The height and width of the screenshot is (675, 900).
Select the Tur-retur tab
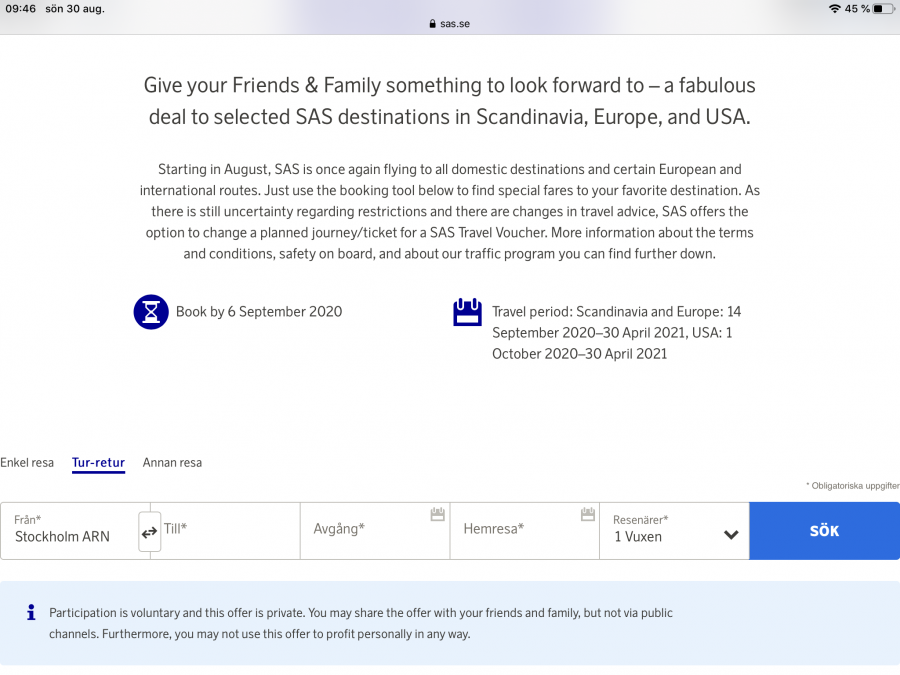98,462
